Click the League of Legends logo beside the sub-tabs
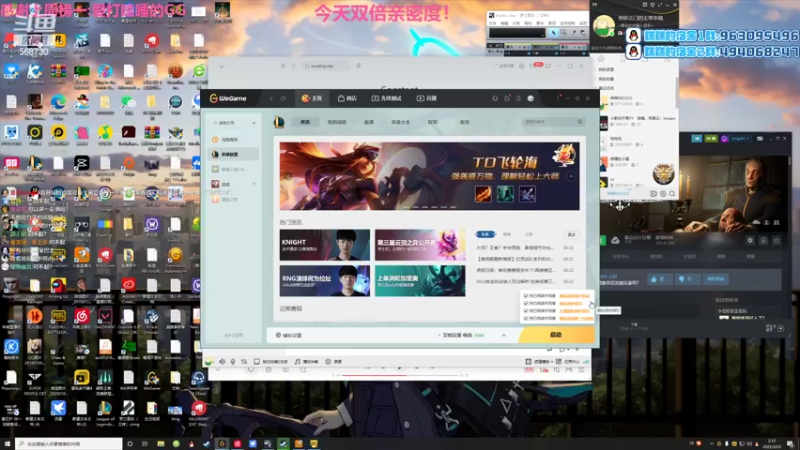This screenshot has height=450, width=800. [279, 122]
